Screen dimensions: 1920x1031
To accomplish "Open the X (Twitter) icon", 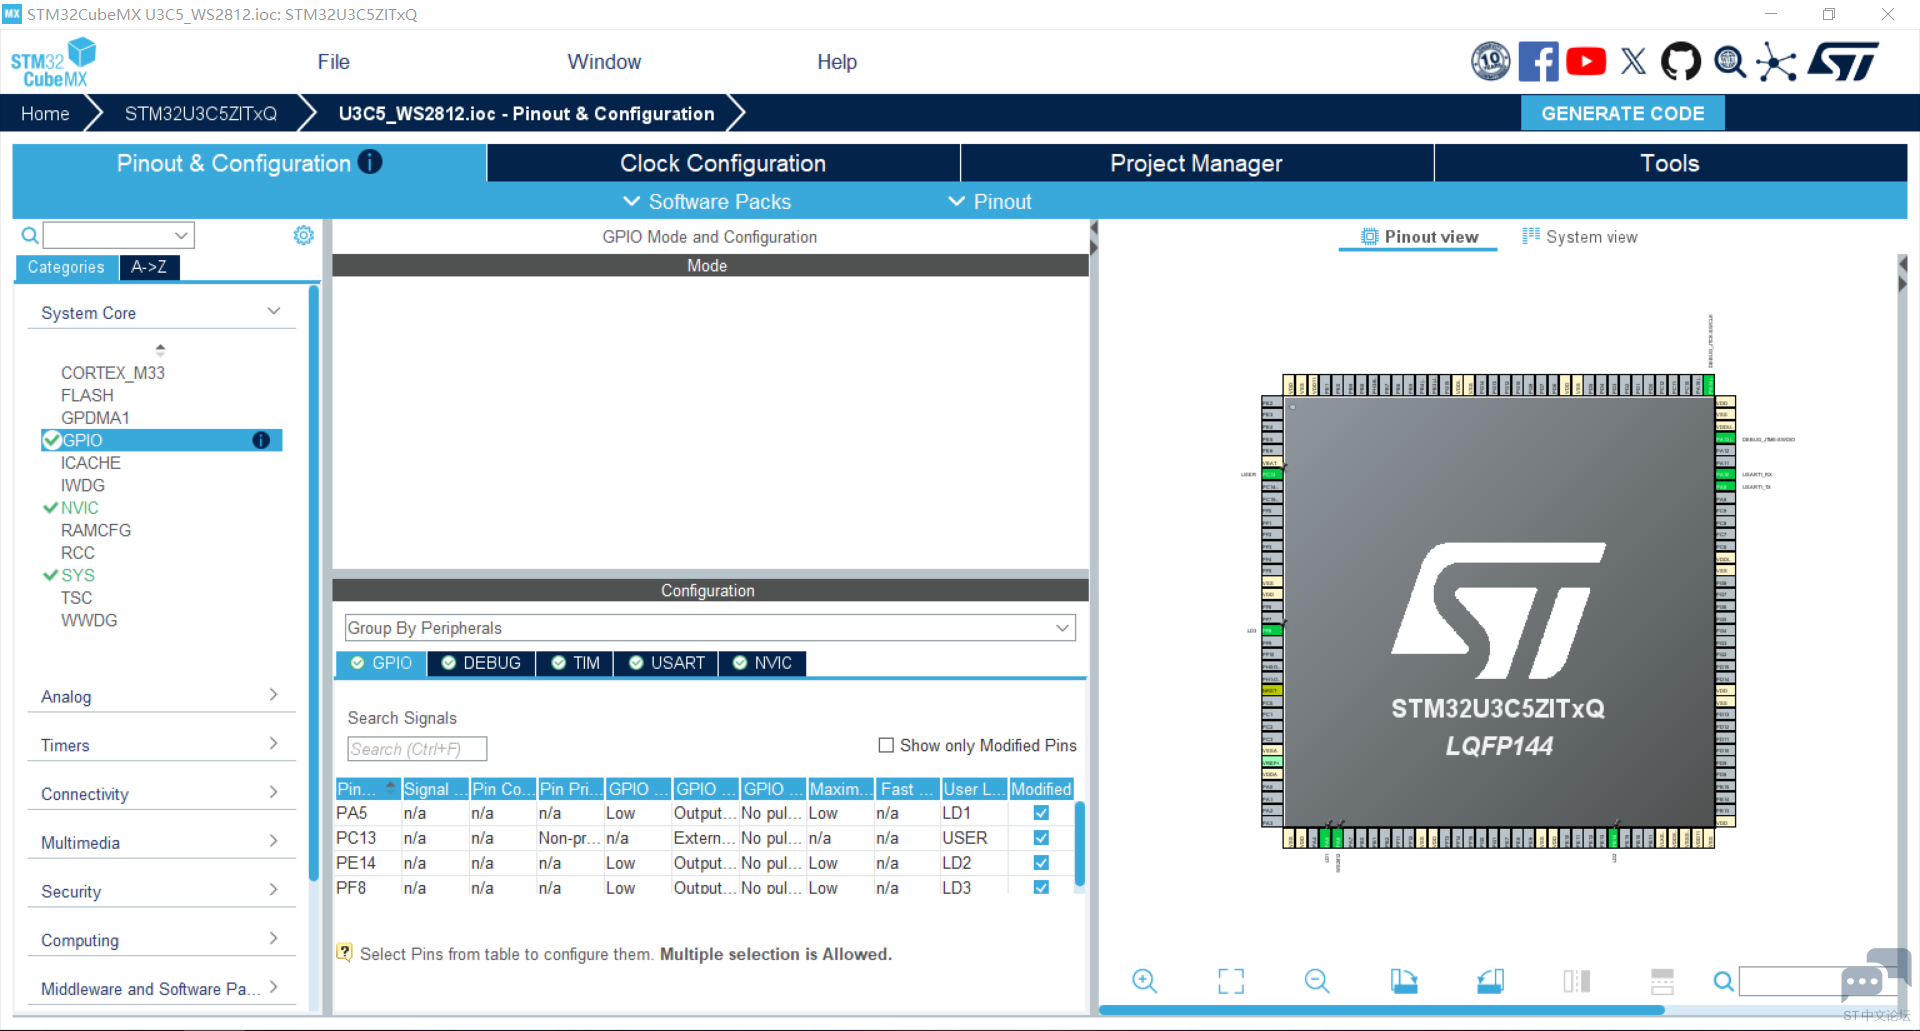I will tap(1633, 62).
